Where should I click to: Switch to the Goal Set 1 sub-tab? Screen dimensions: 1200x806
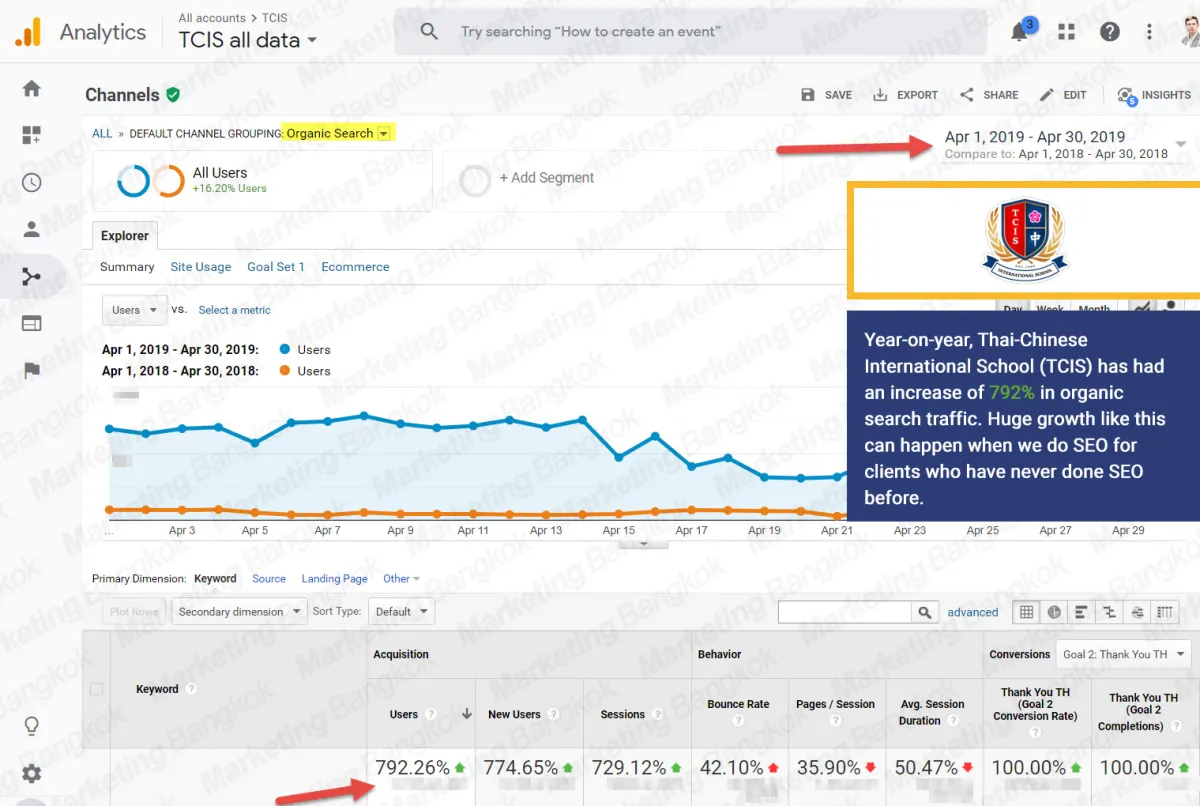(x=276, y=267)
